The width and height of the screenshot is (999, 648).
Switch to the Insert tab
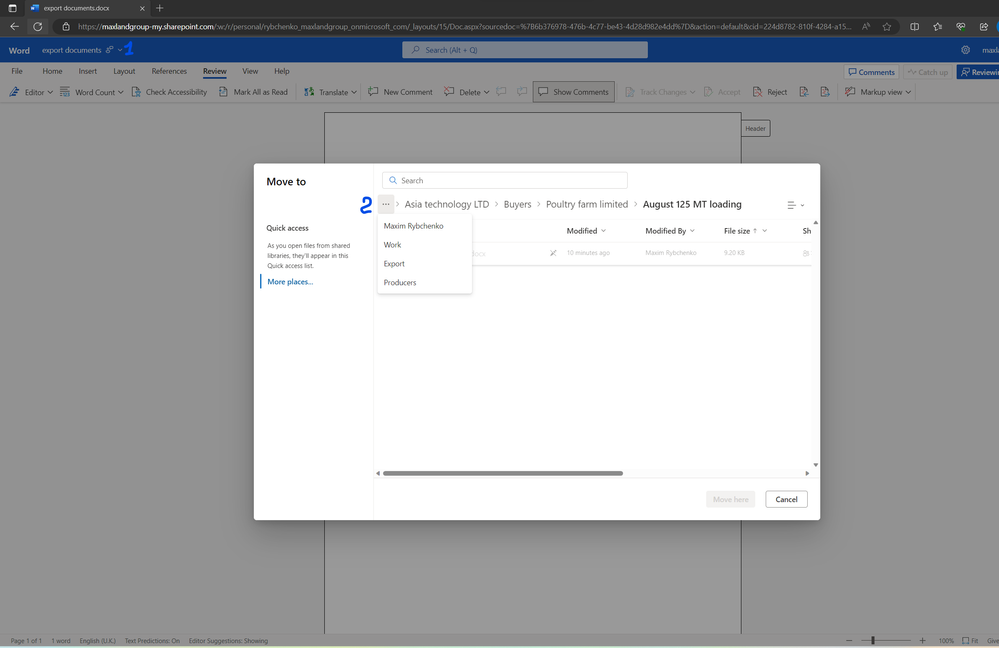point(88,71)
